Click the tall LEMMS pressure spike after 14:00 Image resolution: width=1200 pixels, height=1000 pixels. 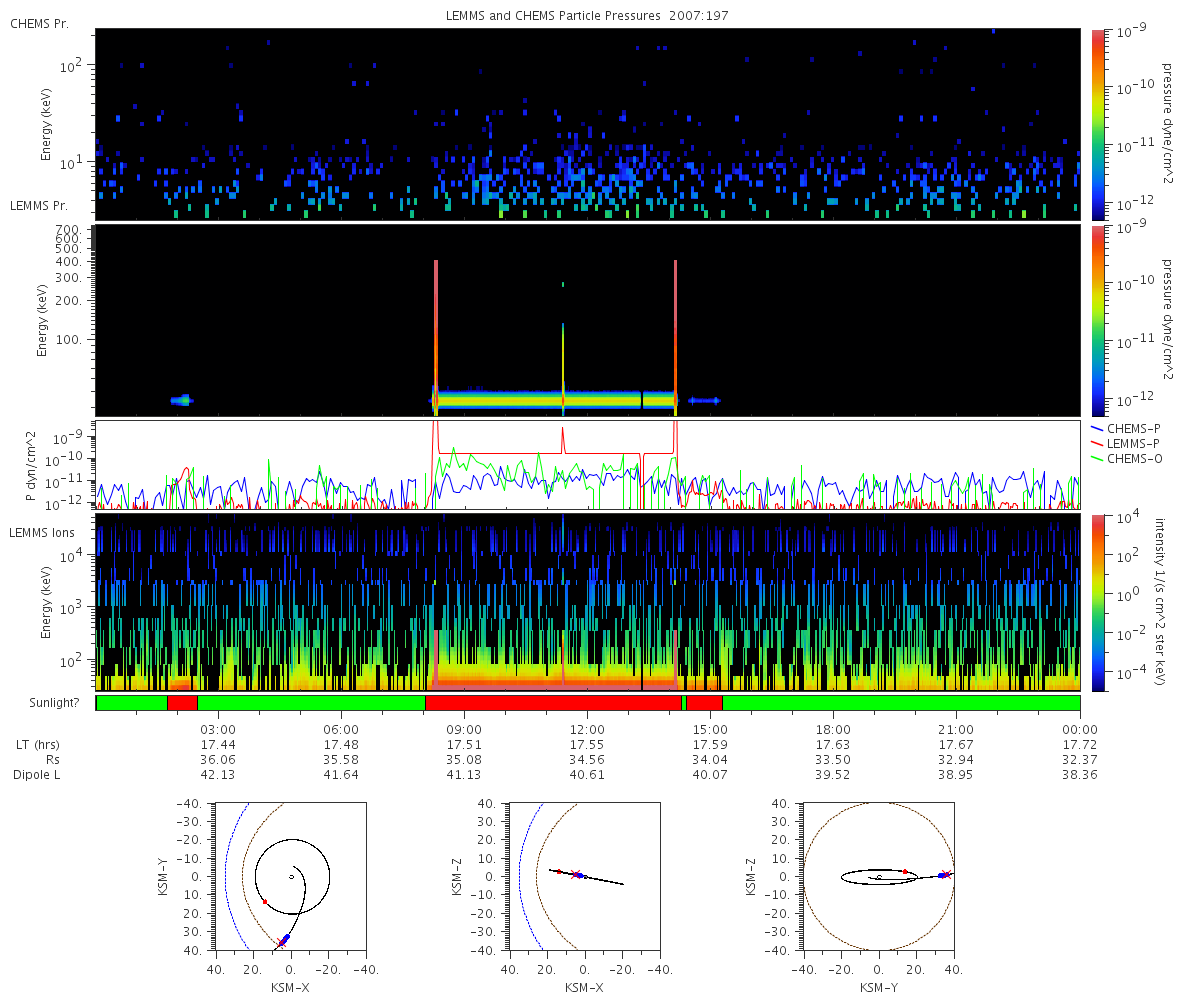[x=676, y=338]
